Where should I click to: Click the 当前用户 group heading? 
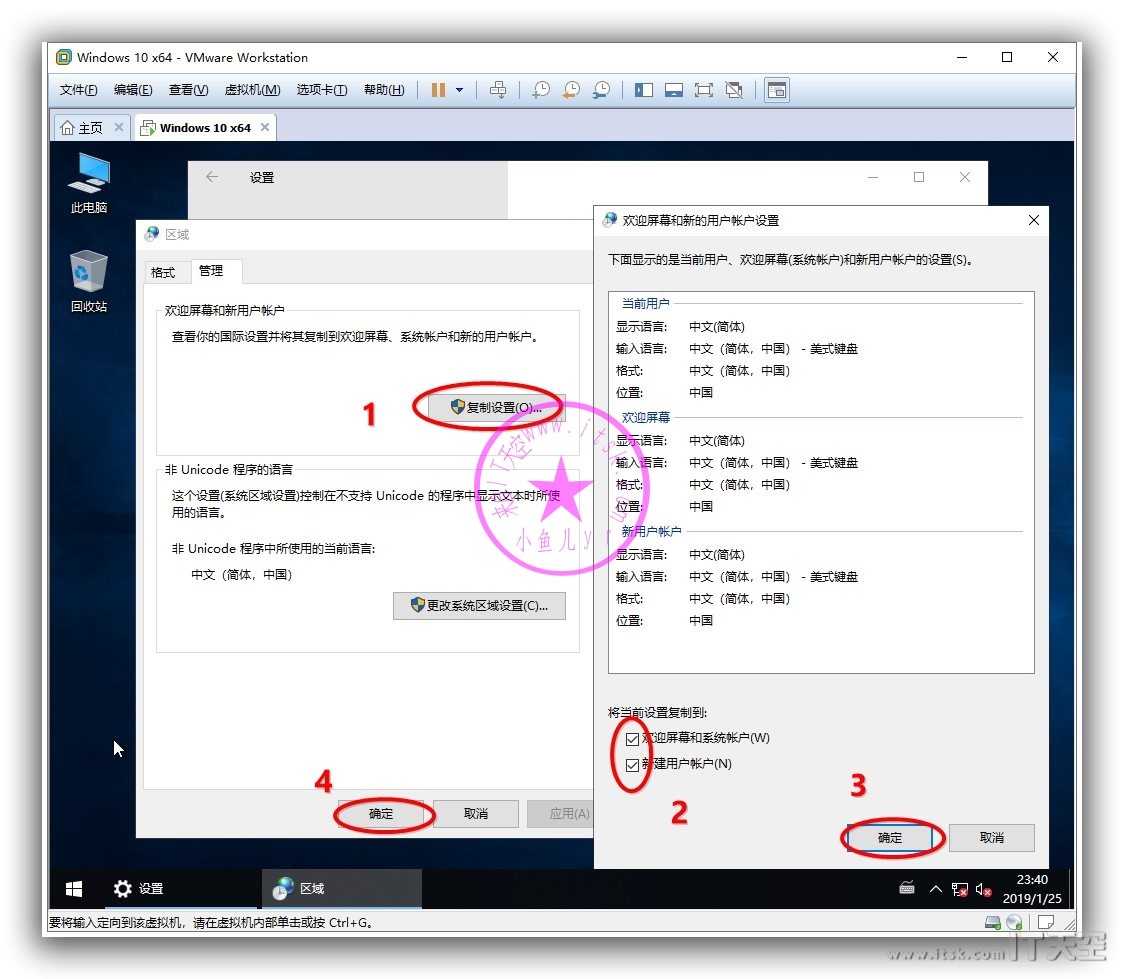pyautogui.click(x=646, y=303)
